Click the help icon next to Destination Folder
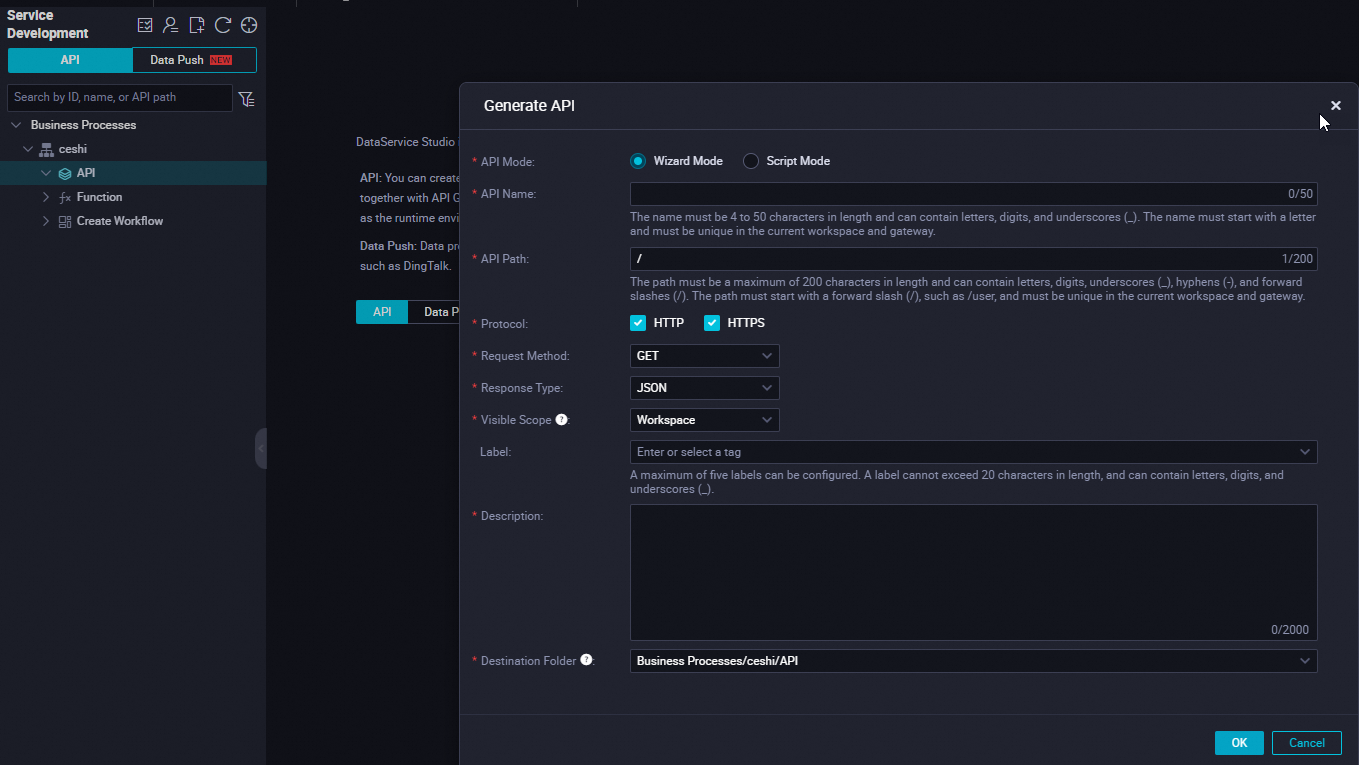The image size is (1359, 765). click(586, 660)
